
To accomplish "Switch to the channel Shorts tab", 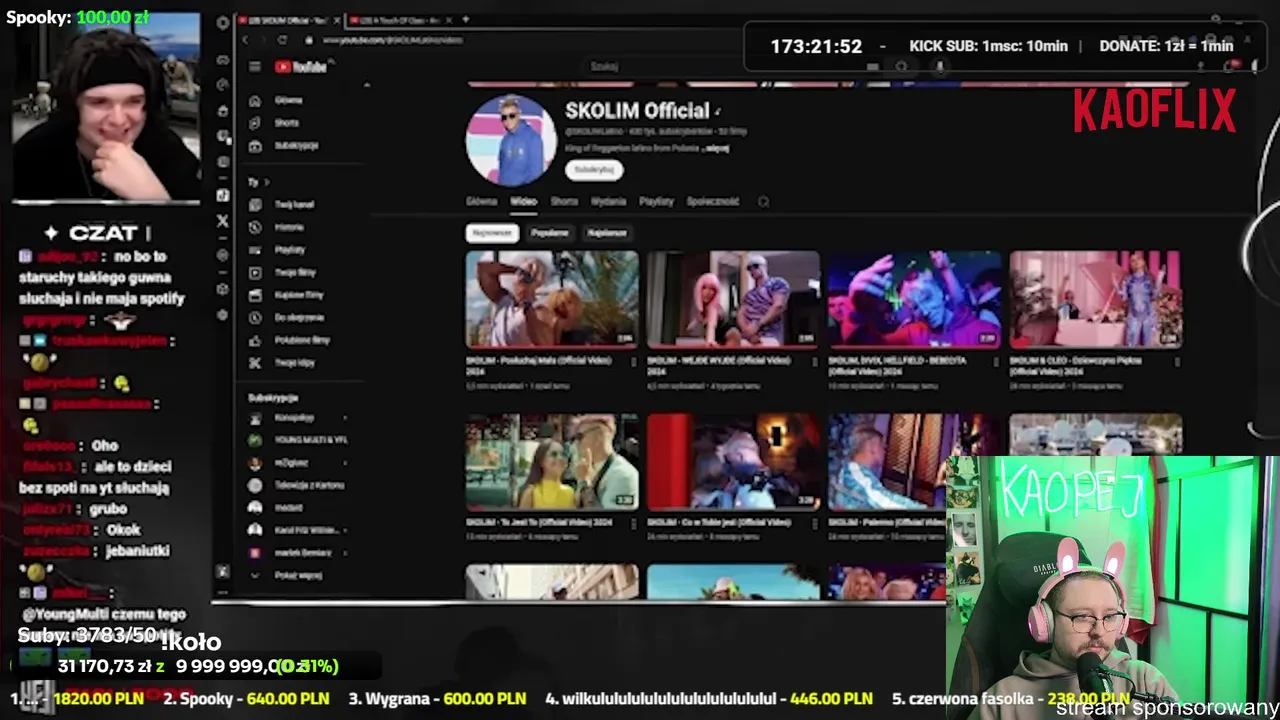I will pos(564,201).
